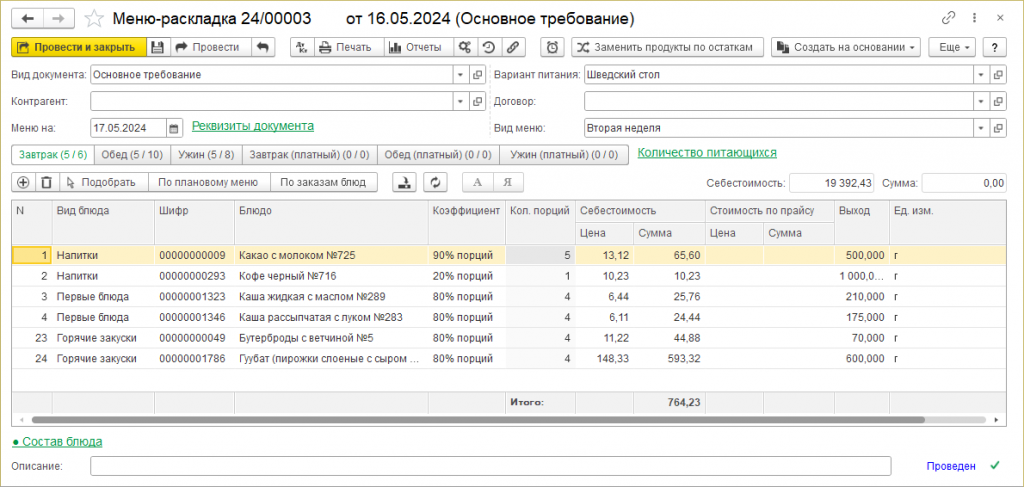Click the reminder alarm clock icon
The height and width of the screenshot is (487, 1024).
(552, 47)
